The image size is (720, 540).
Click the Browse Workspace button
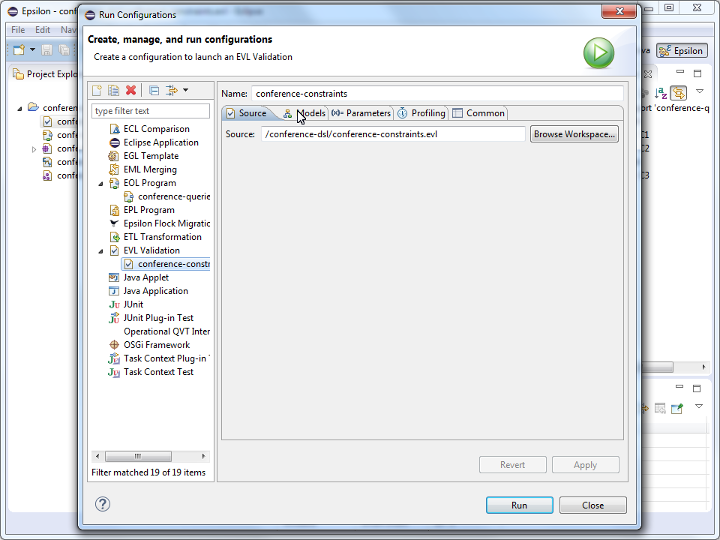point(574,134)
